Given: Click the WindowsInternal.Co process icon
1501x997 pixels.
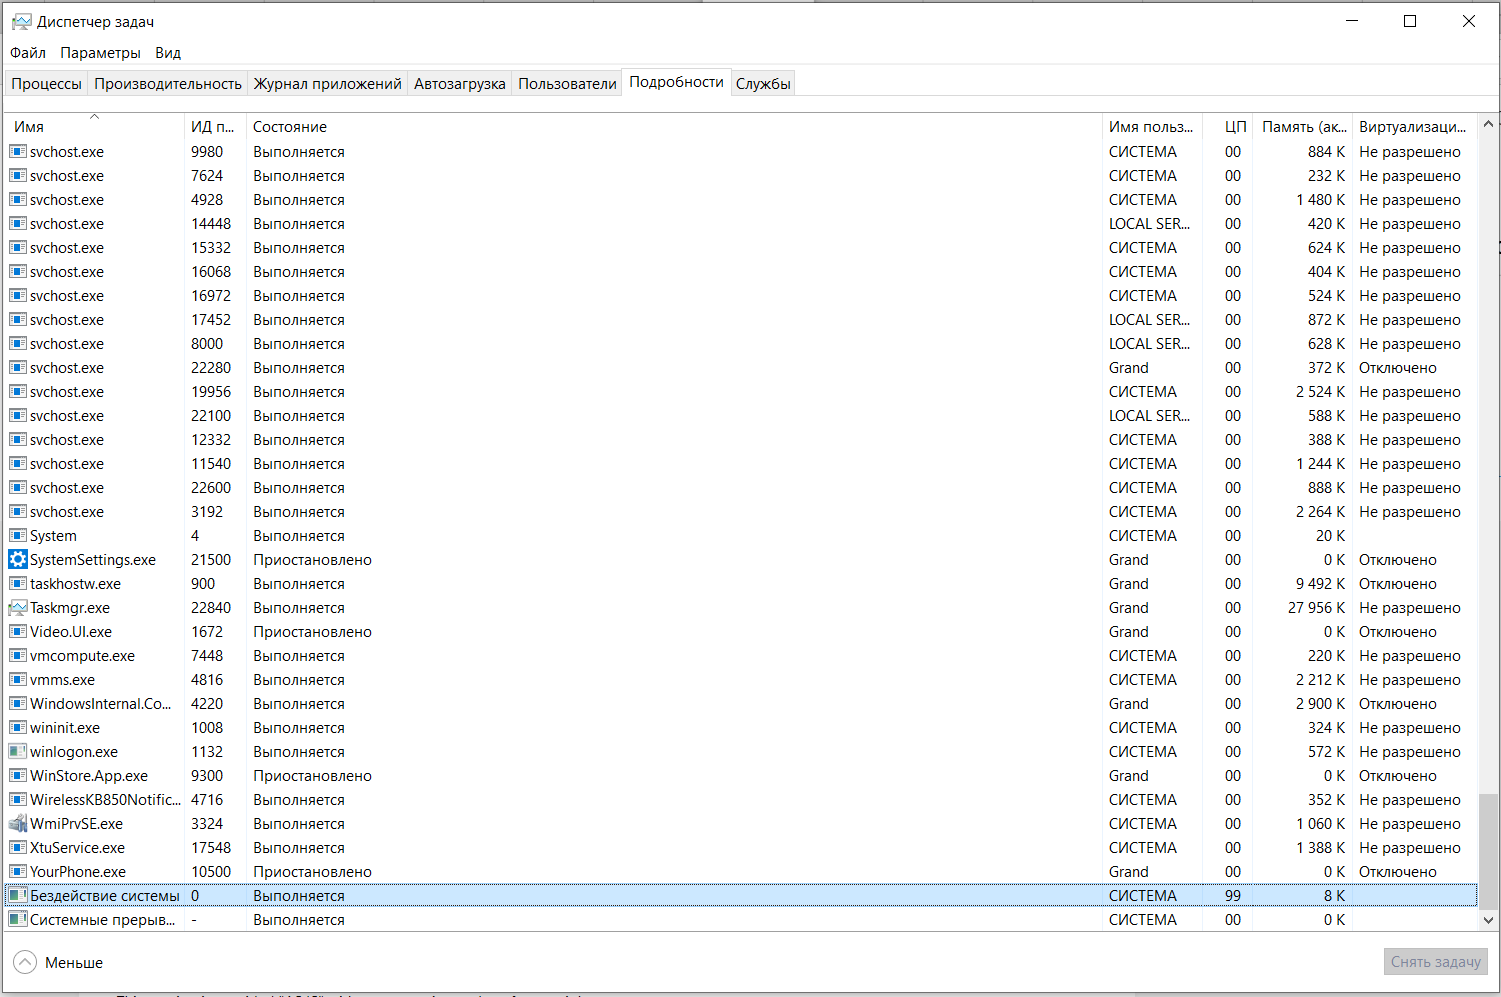Looking at the screenshot, I should point(18,704).
